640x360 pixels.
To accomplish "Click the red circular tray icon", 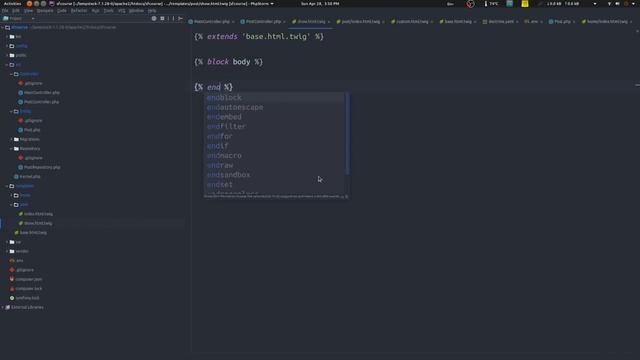I will pyautogui.click(x=470, y=4).
